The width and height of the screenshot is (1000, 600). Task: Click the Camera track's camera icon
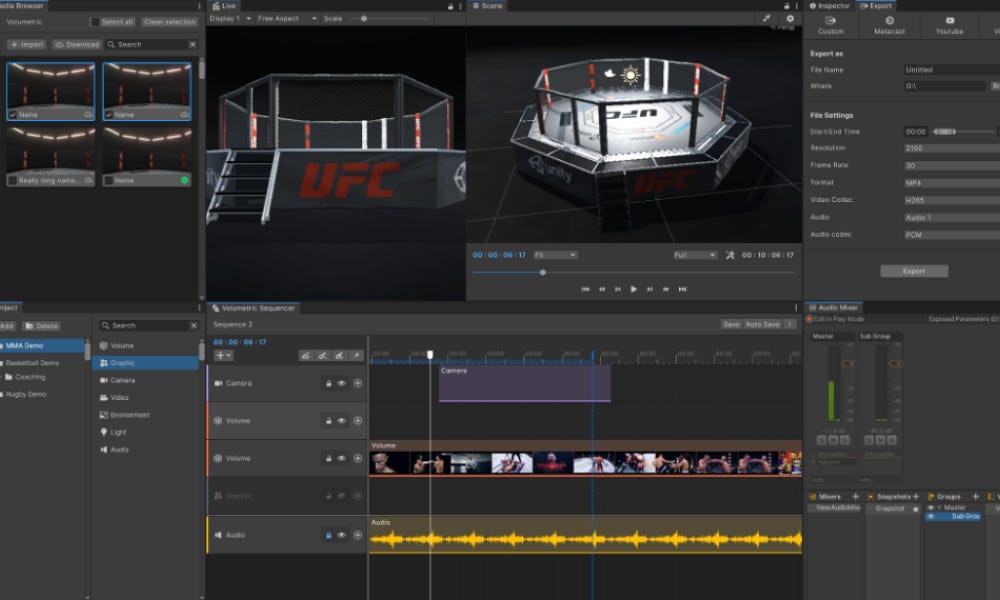coord(218,383)
